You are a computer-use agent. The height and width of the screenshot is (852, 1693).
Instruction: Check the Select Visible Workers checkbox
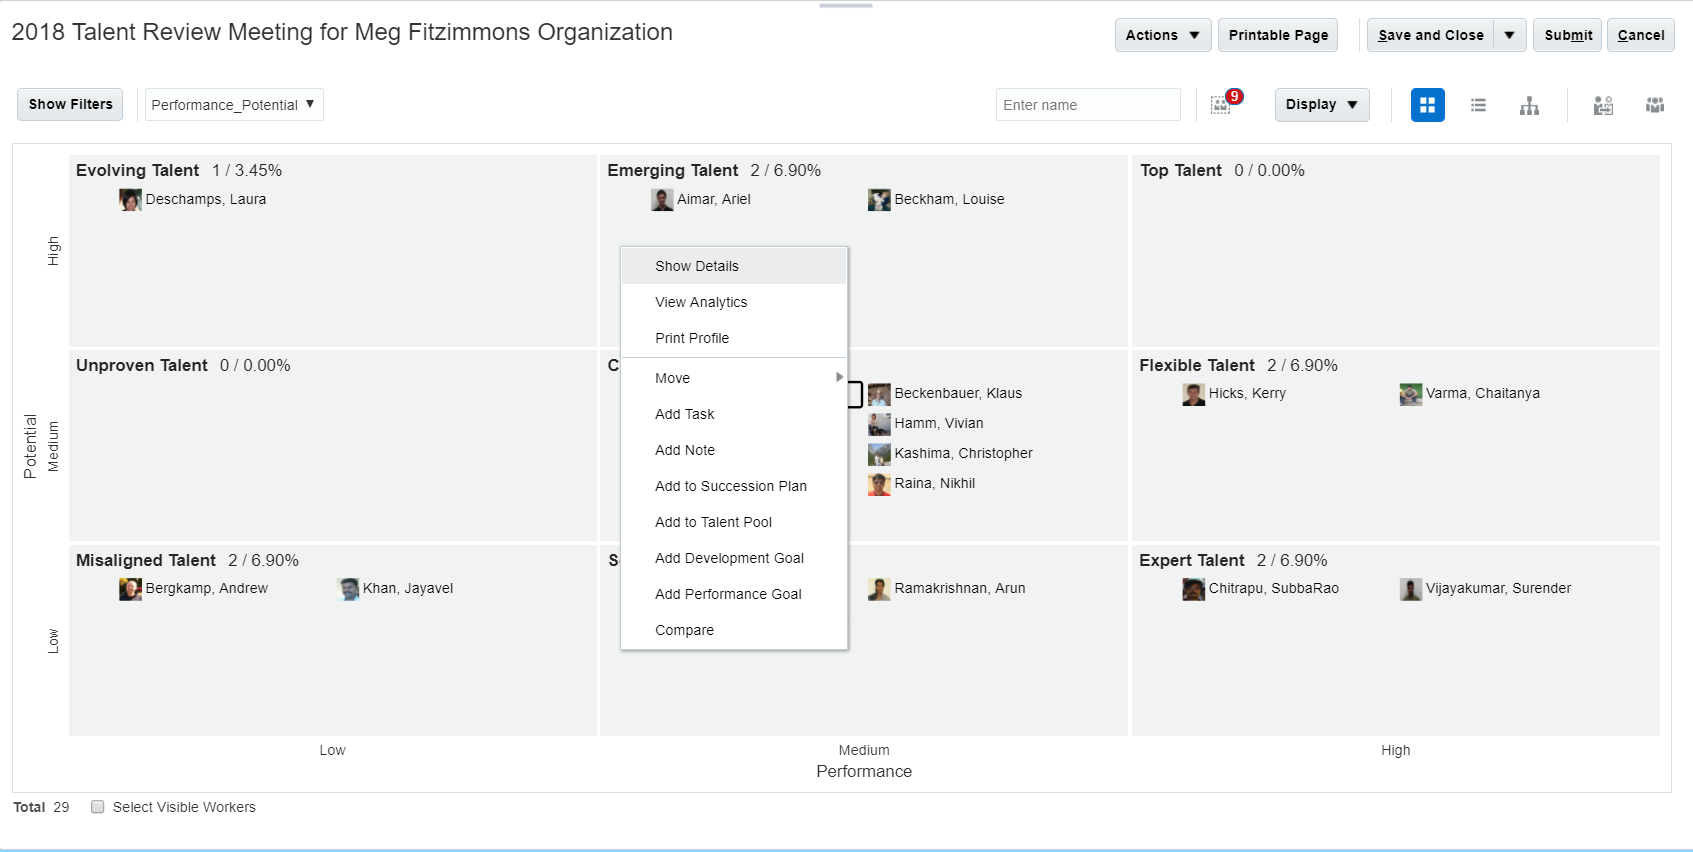(98, 807)
